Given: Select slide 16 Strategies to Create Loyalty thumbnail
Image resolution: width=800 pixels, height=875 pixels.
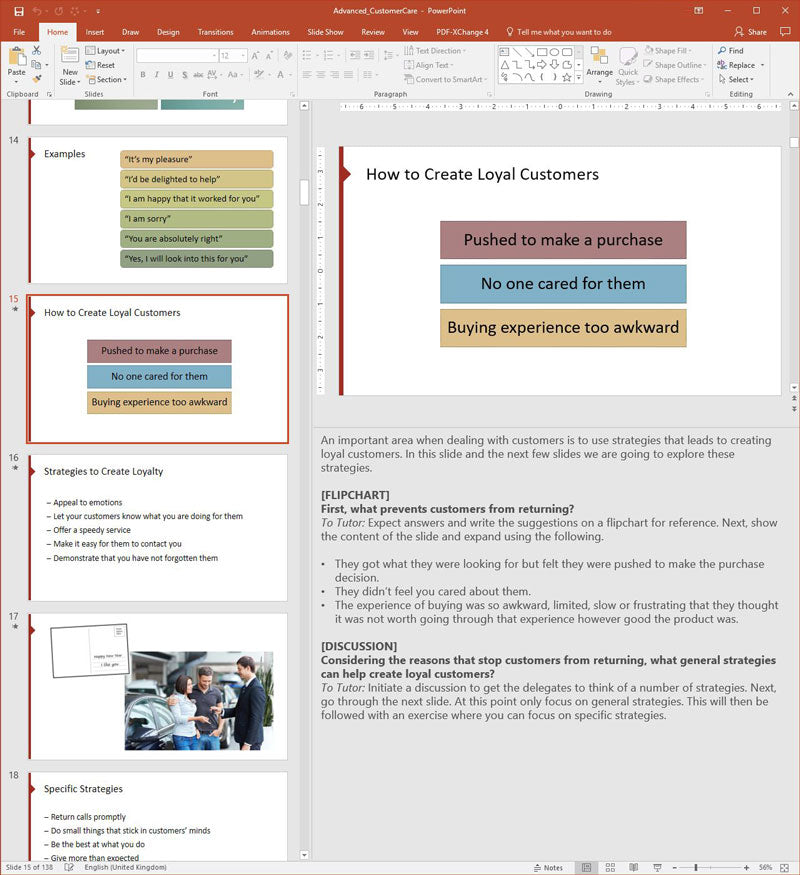Looking at the screenshot, I should (x=158, y=528).
